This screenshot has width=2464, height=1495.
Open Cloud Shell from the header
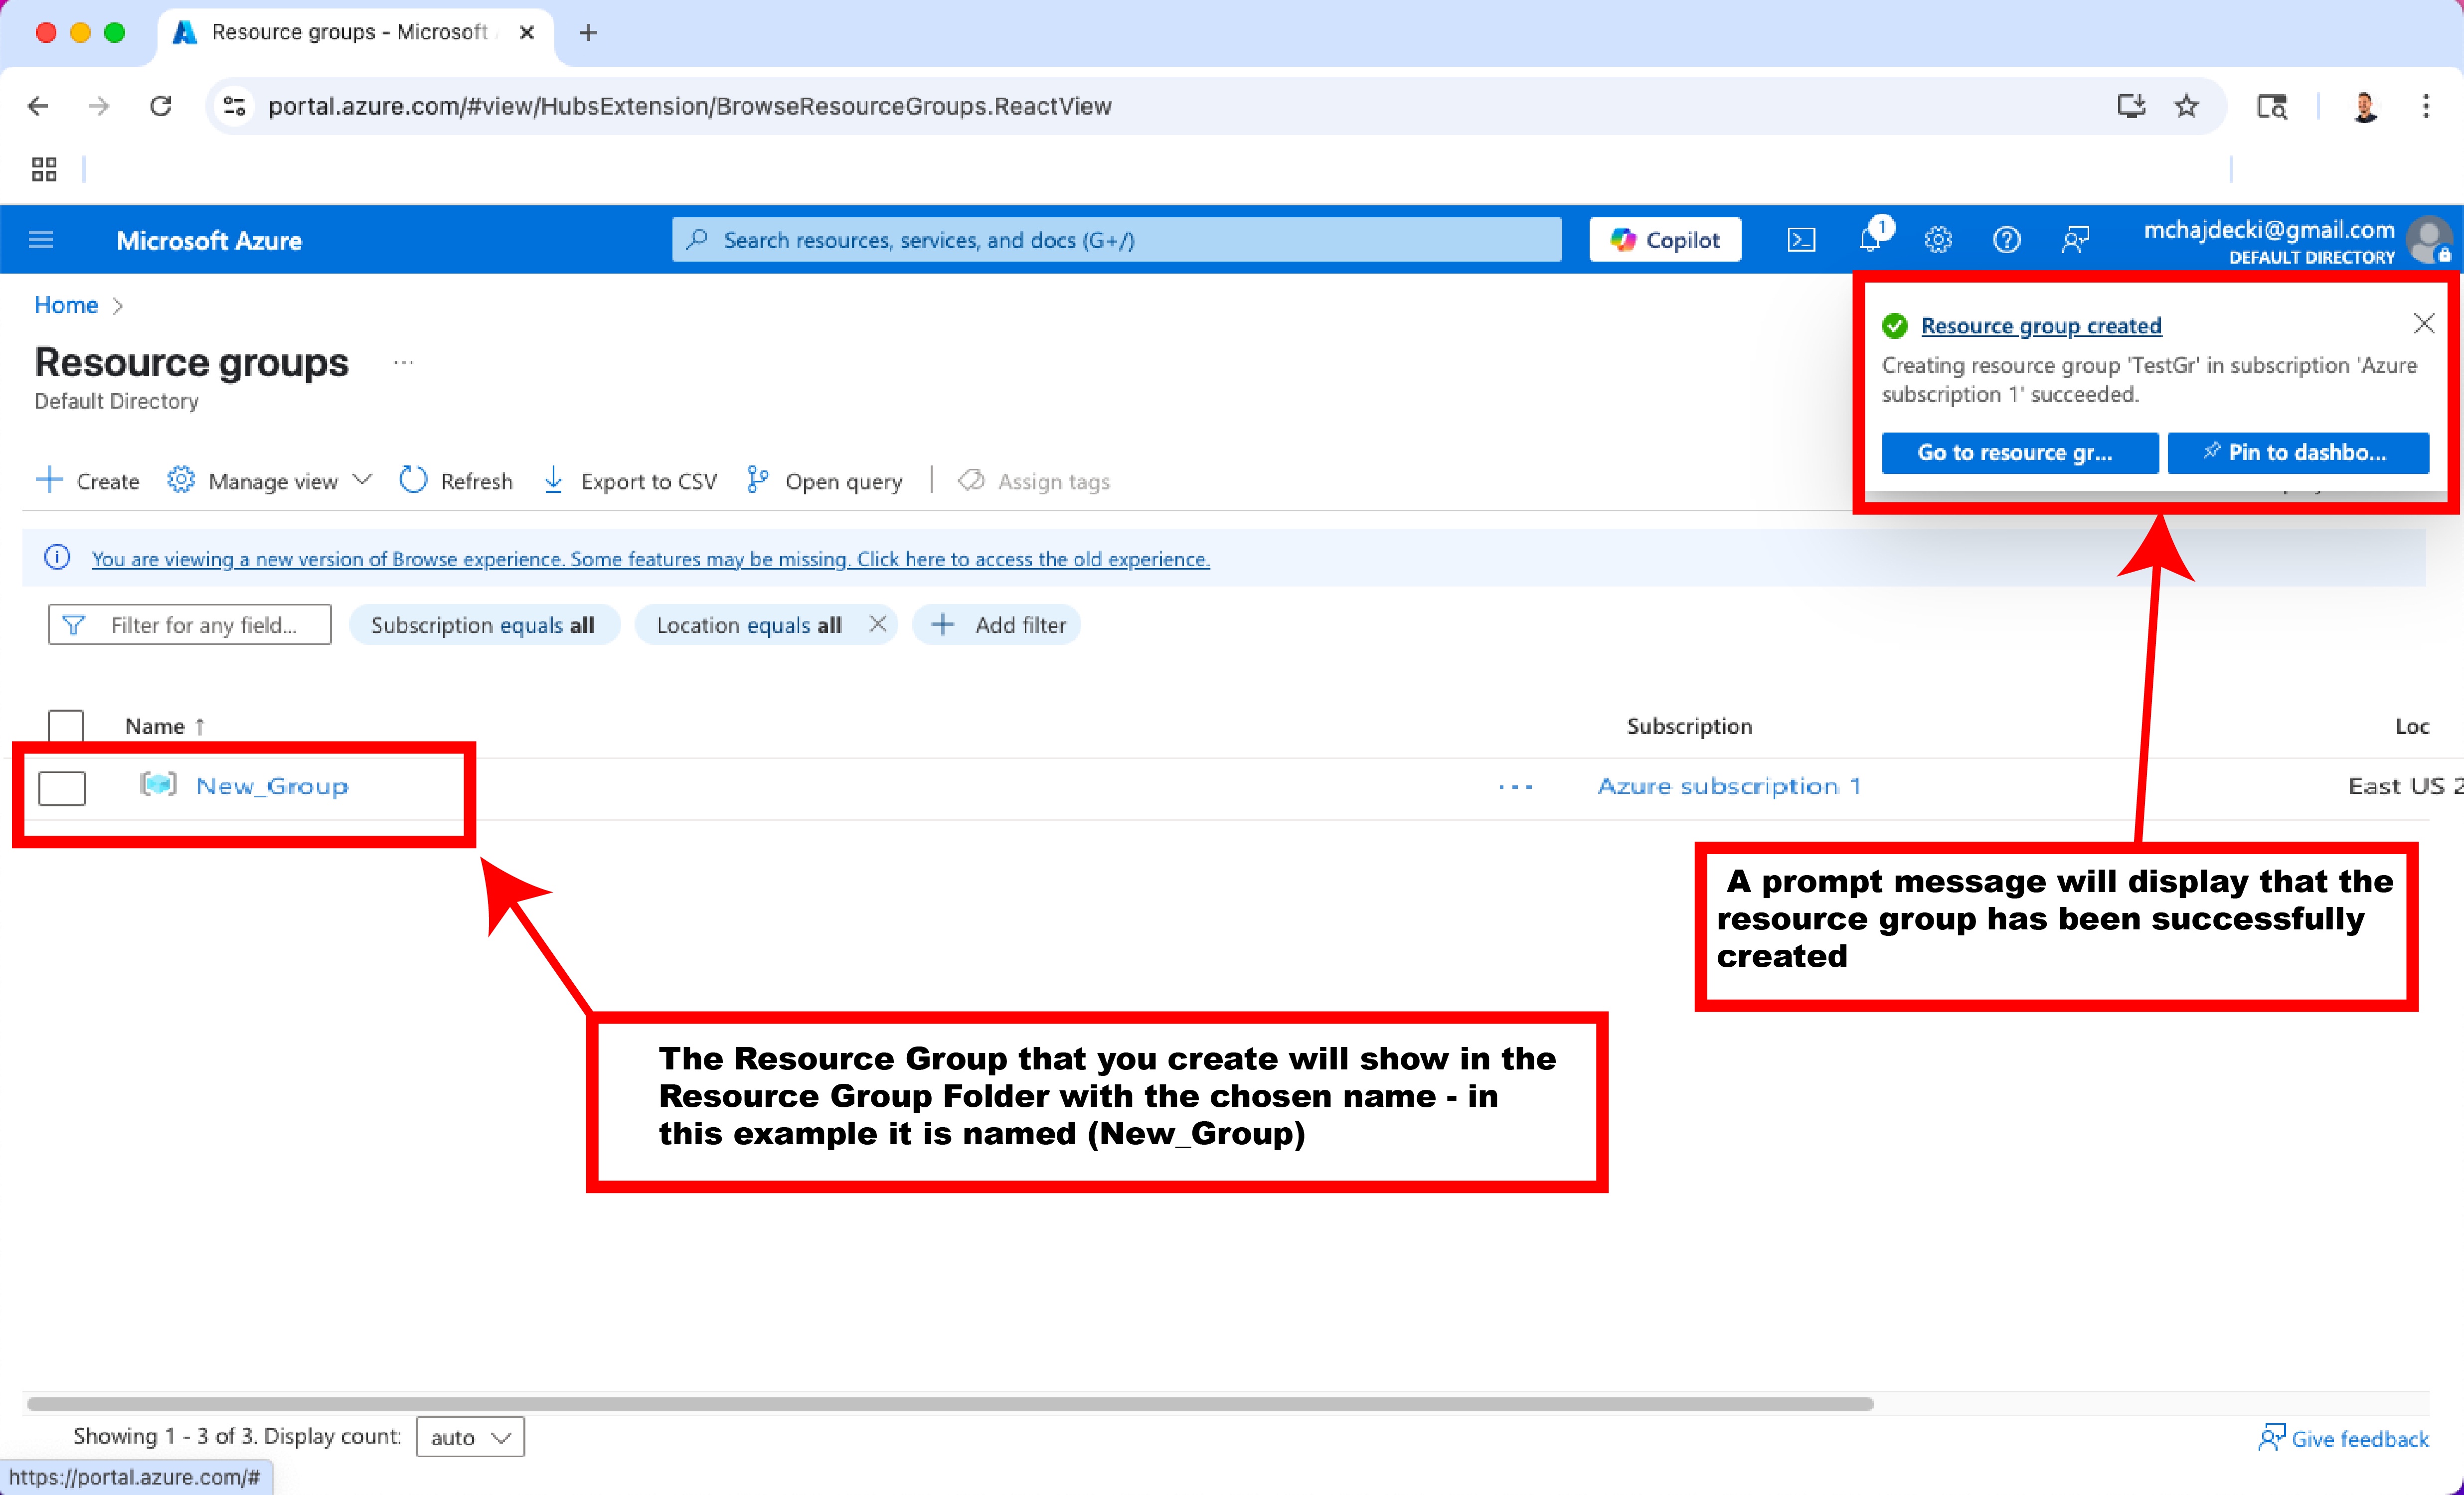1801,240
